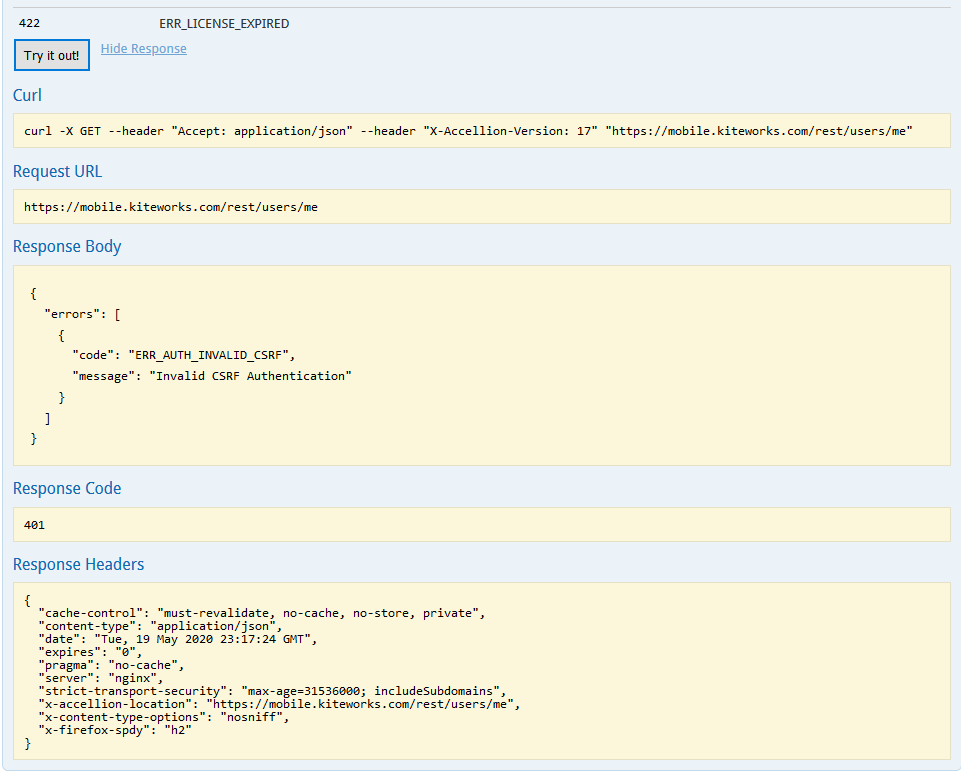The width and height of the screenshot is (961, 772).
Task: Click the Response Body heading
Action: click(x=67, y=247)
